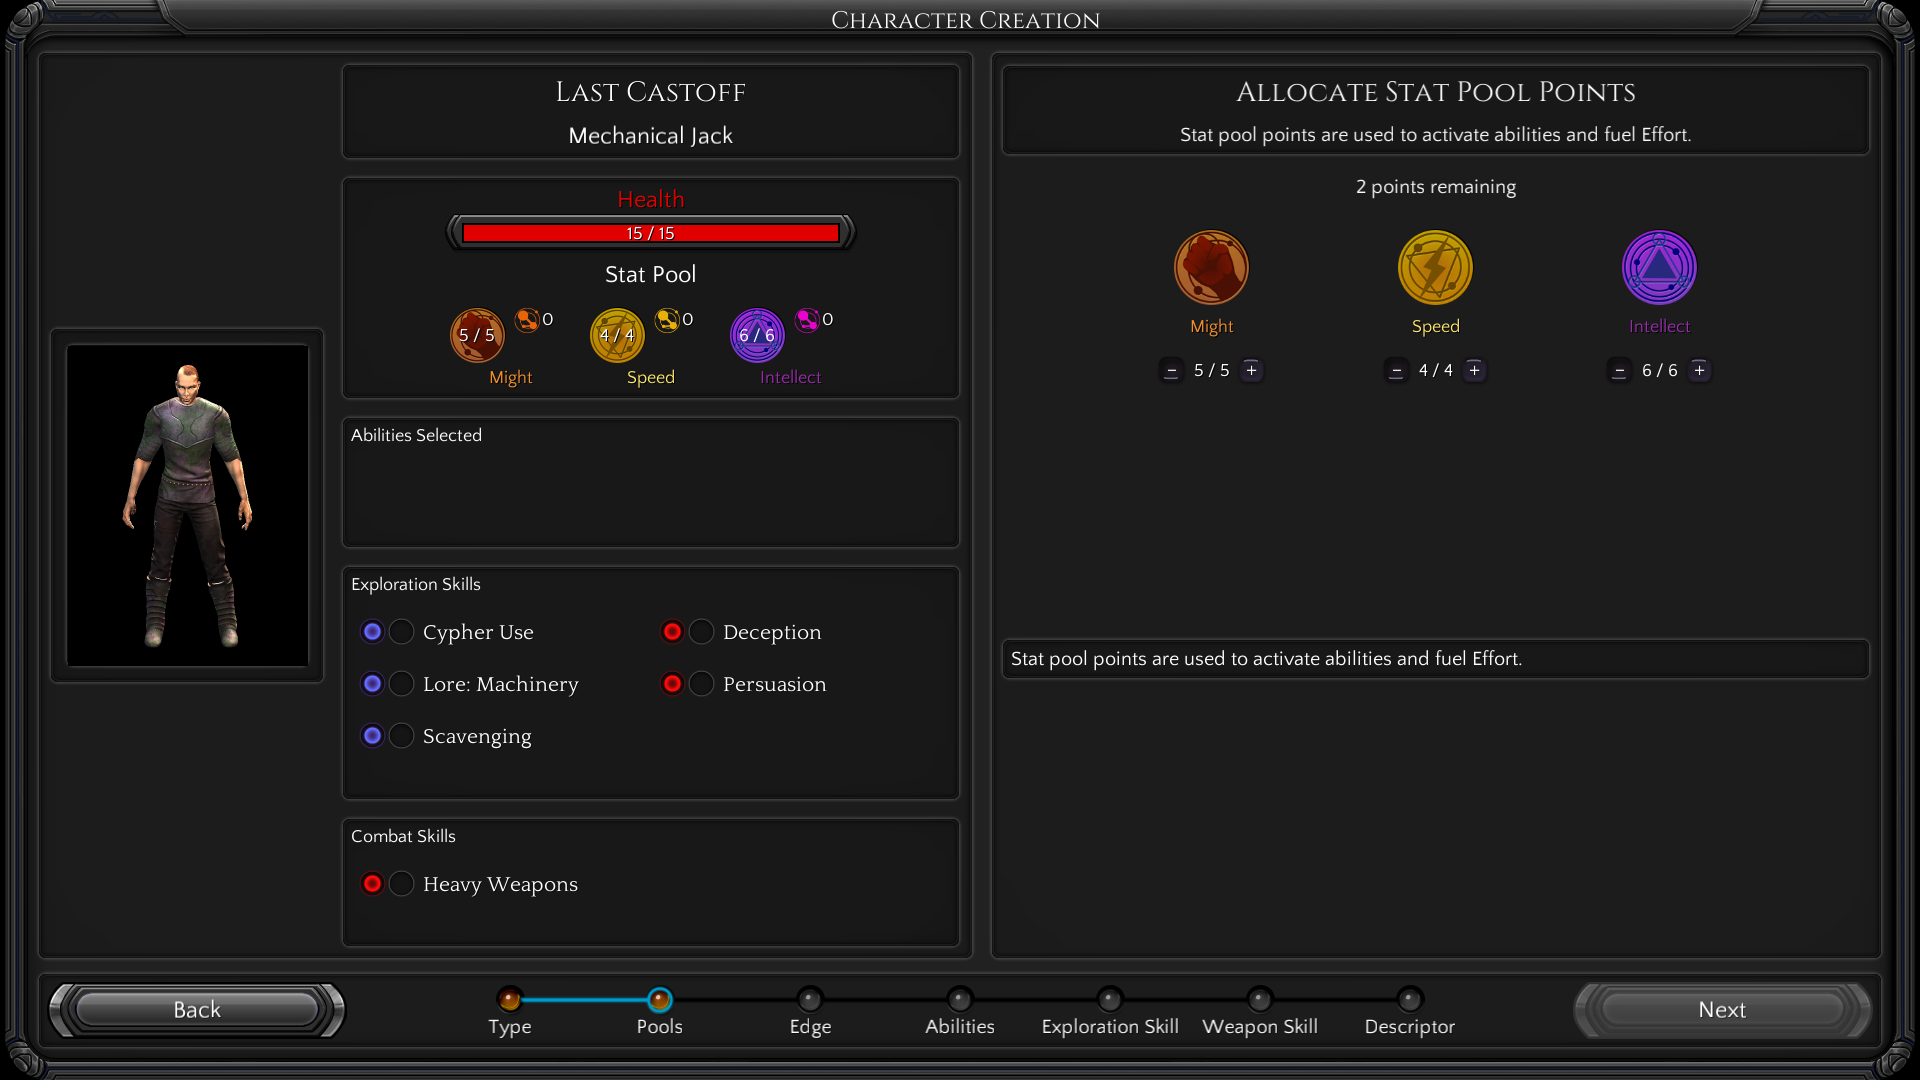1920x1080 pixels.
Task: Click the Mechanical Jack title text
Action: (650, 136)
